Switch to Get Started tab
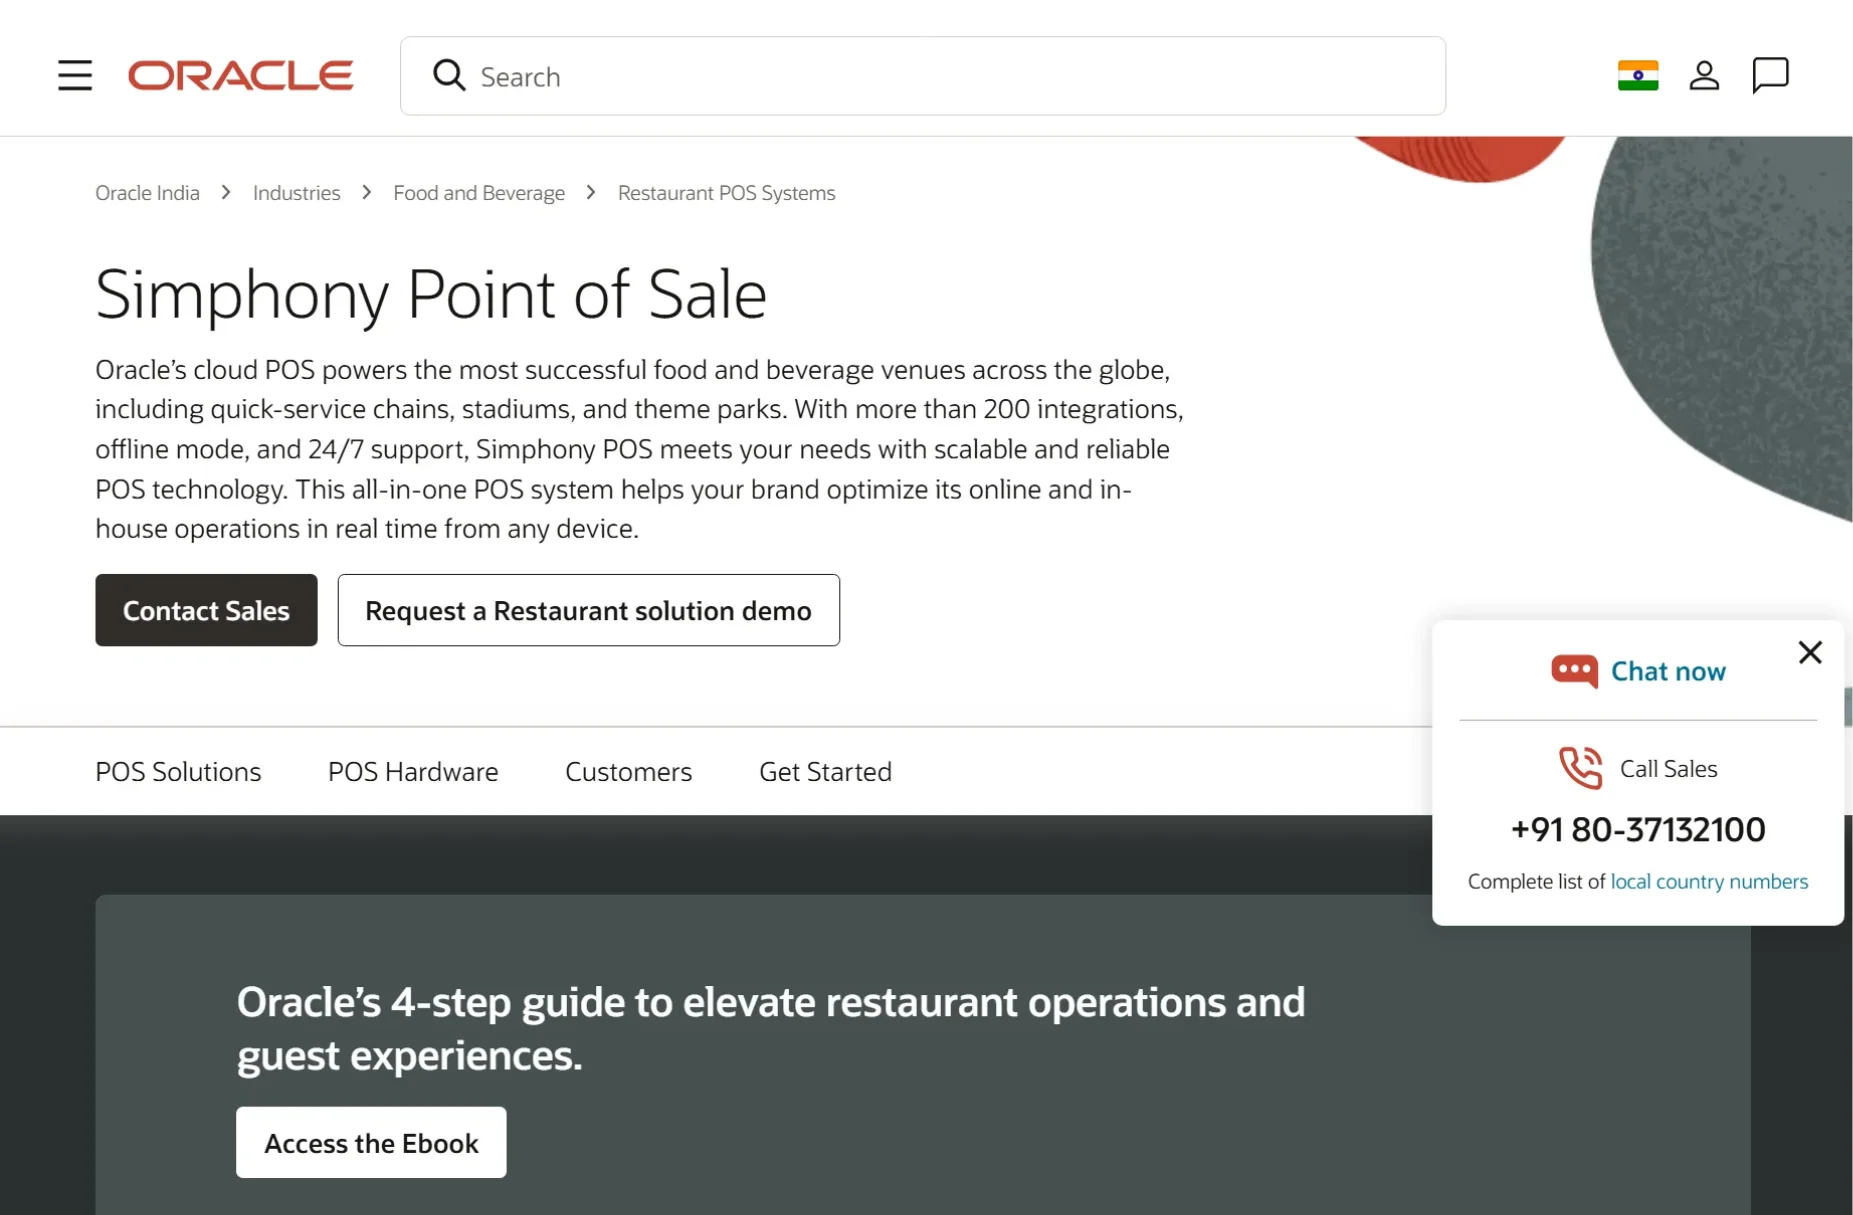The image size is (1853, 1215). [825, 771]
